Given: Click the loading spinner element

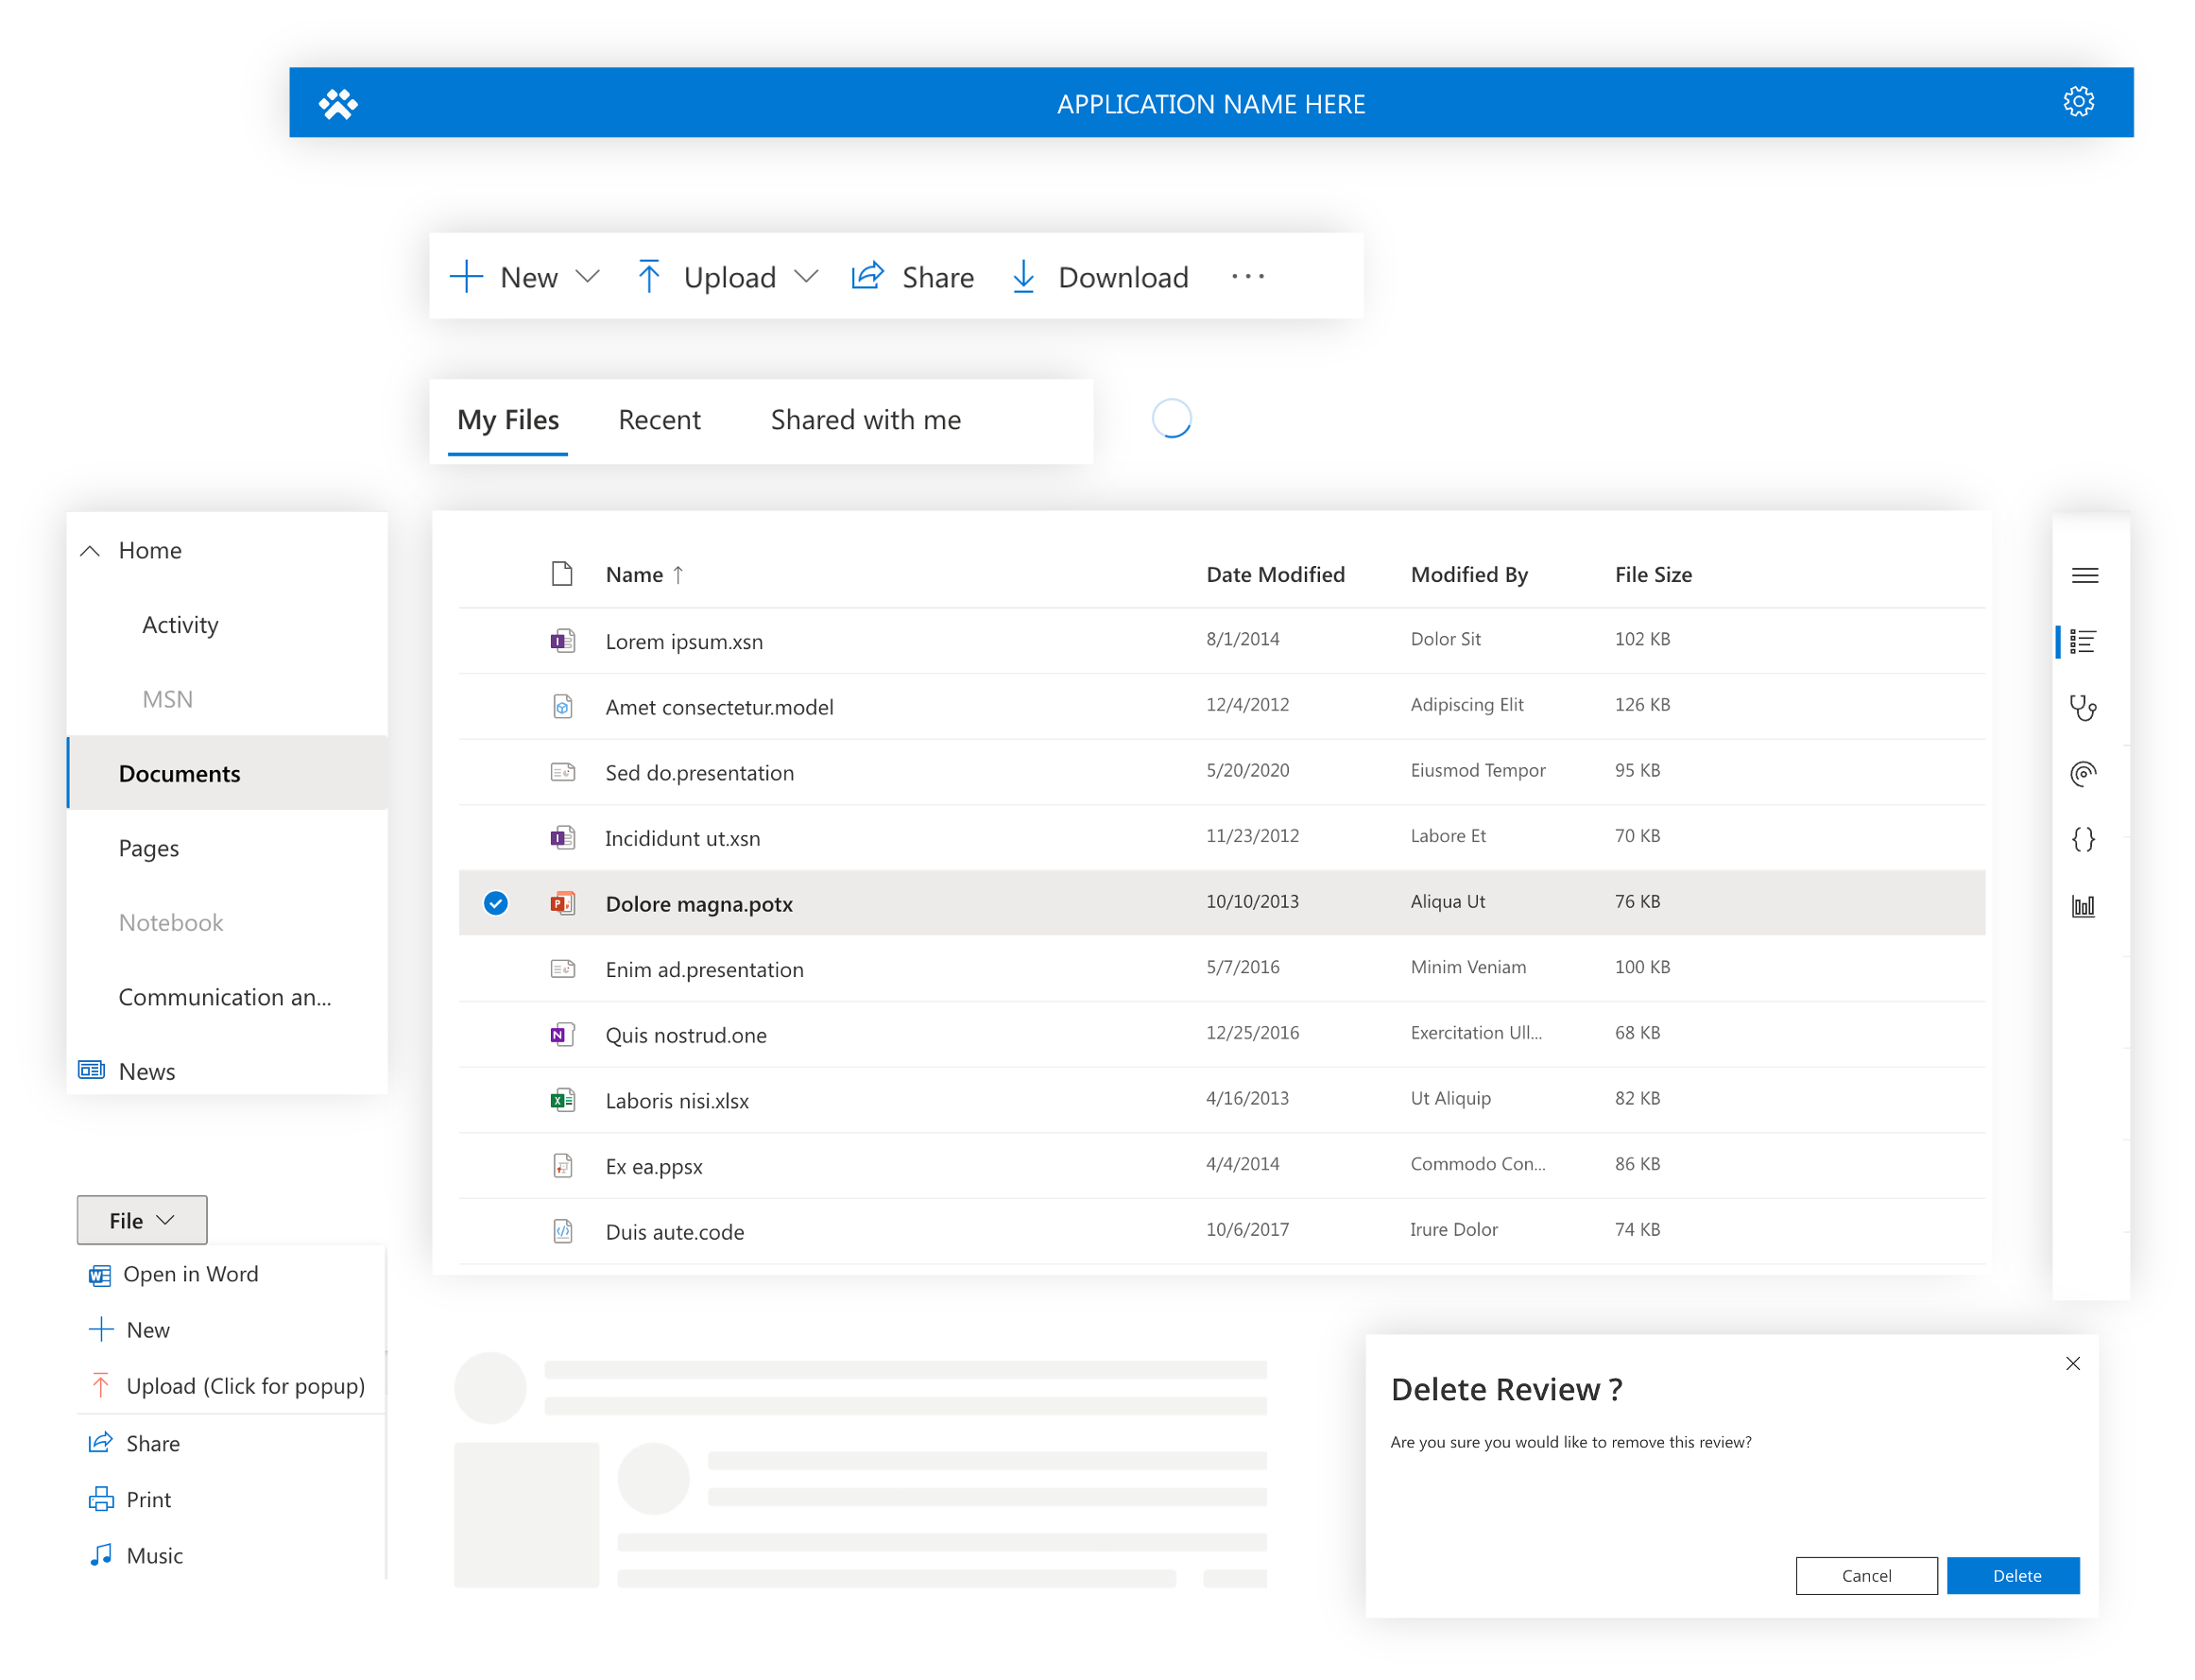Looking at the screenshot, I should click(x=1174, y=419).
